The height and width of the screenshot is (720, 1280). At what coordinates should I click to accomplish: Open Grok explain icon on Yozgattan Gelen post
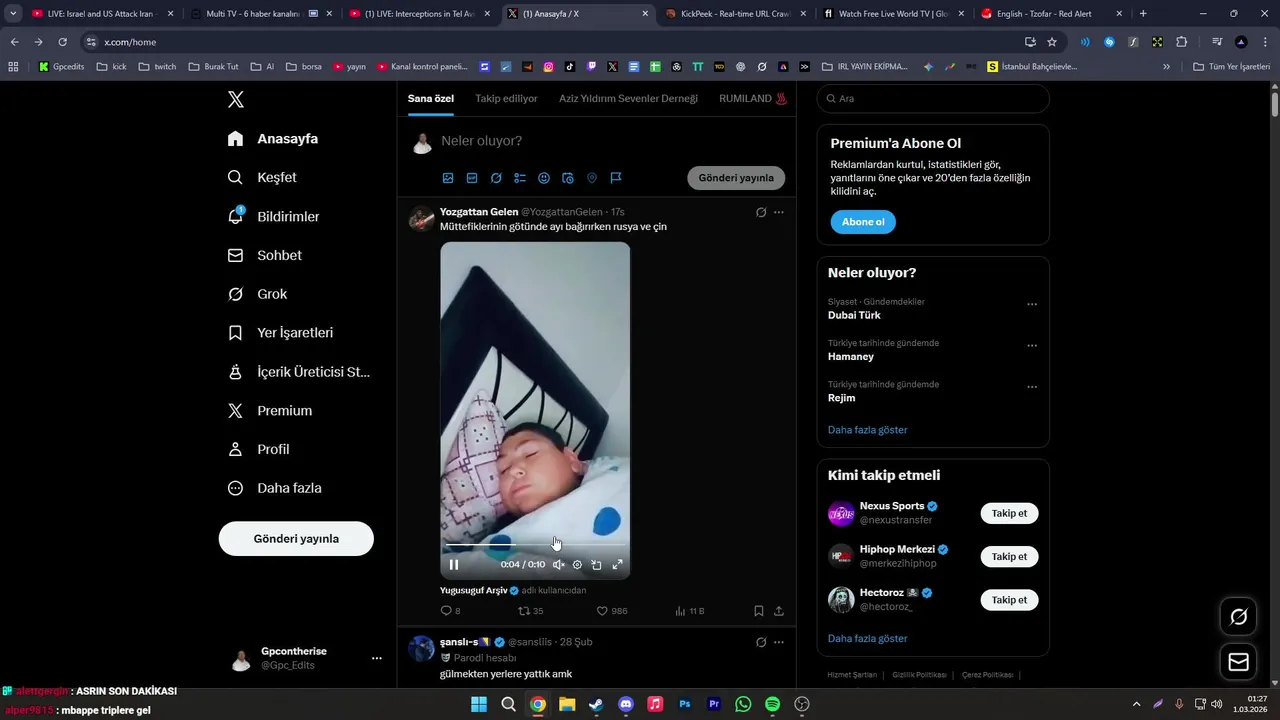(761, 212)
